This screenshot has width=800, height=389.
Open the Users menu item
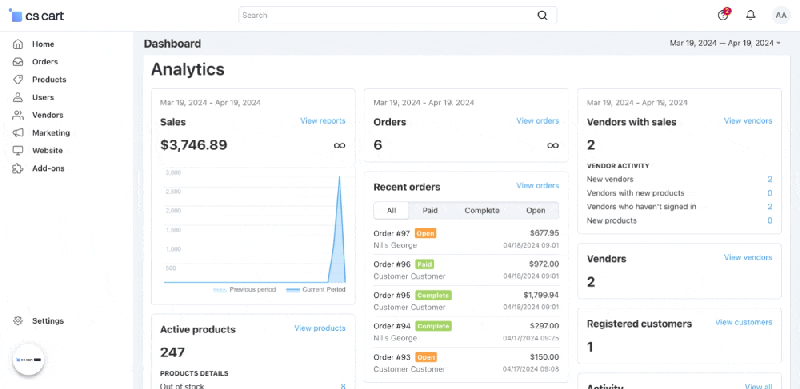[x=43, y=97]
